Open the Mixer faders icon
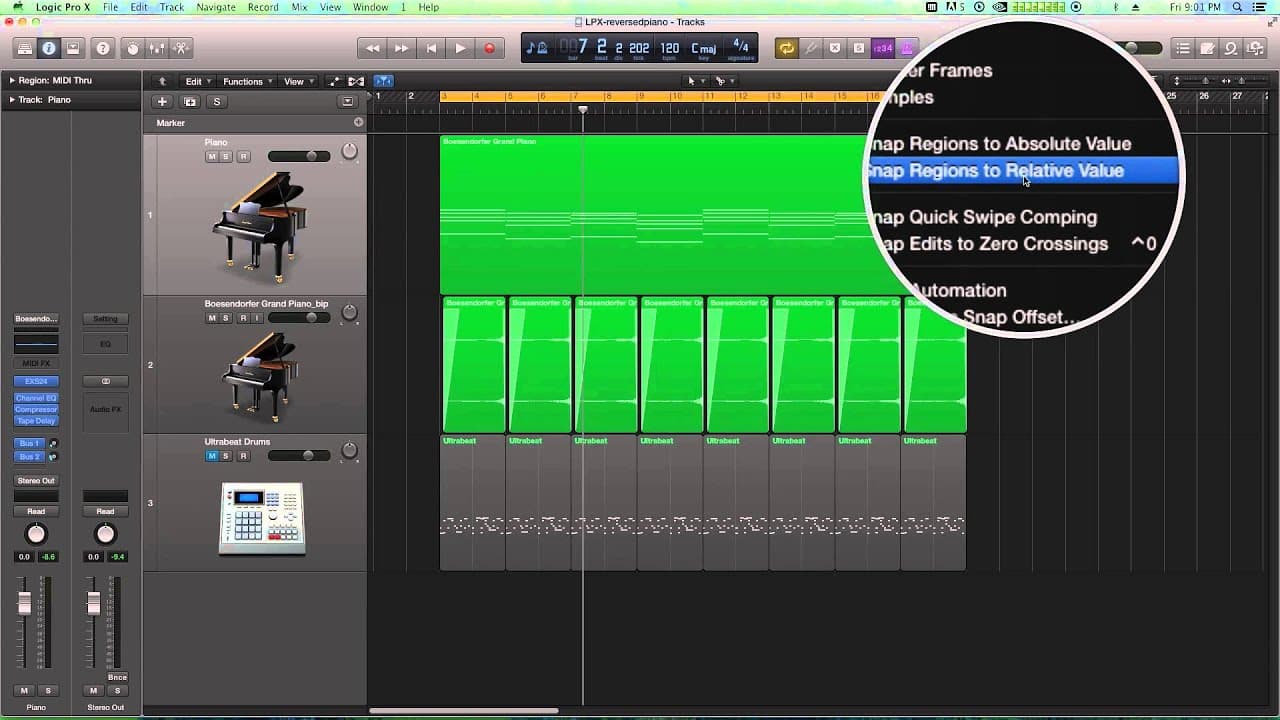 point(157,48)
